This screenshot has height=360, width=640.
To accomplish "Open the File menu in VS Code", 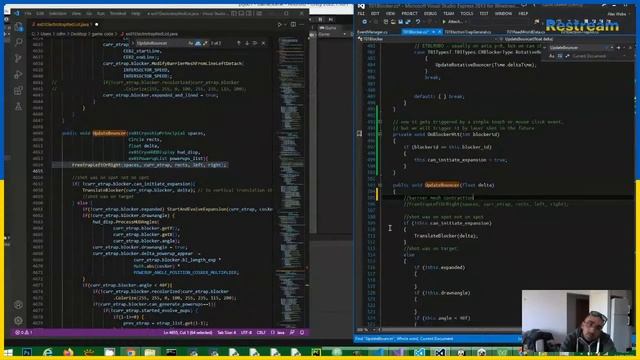I will (x=28, y=13).
